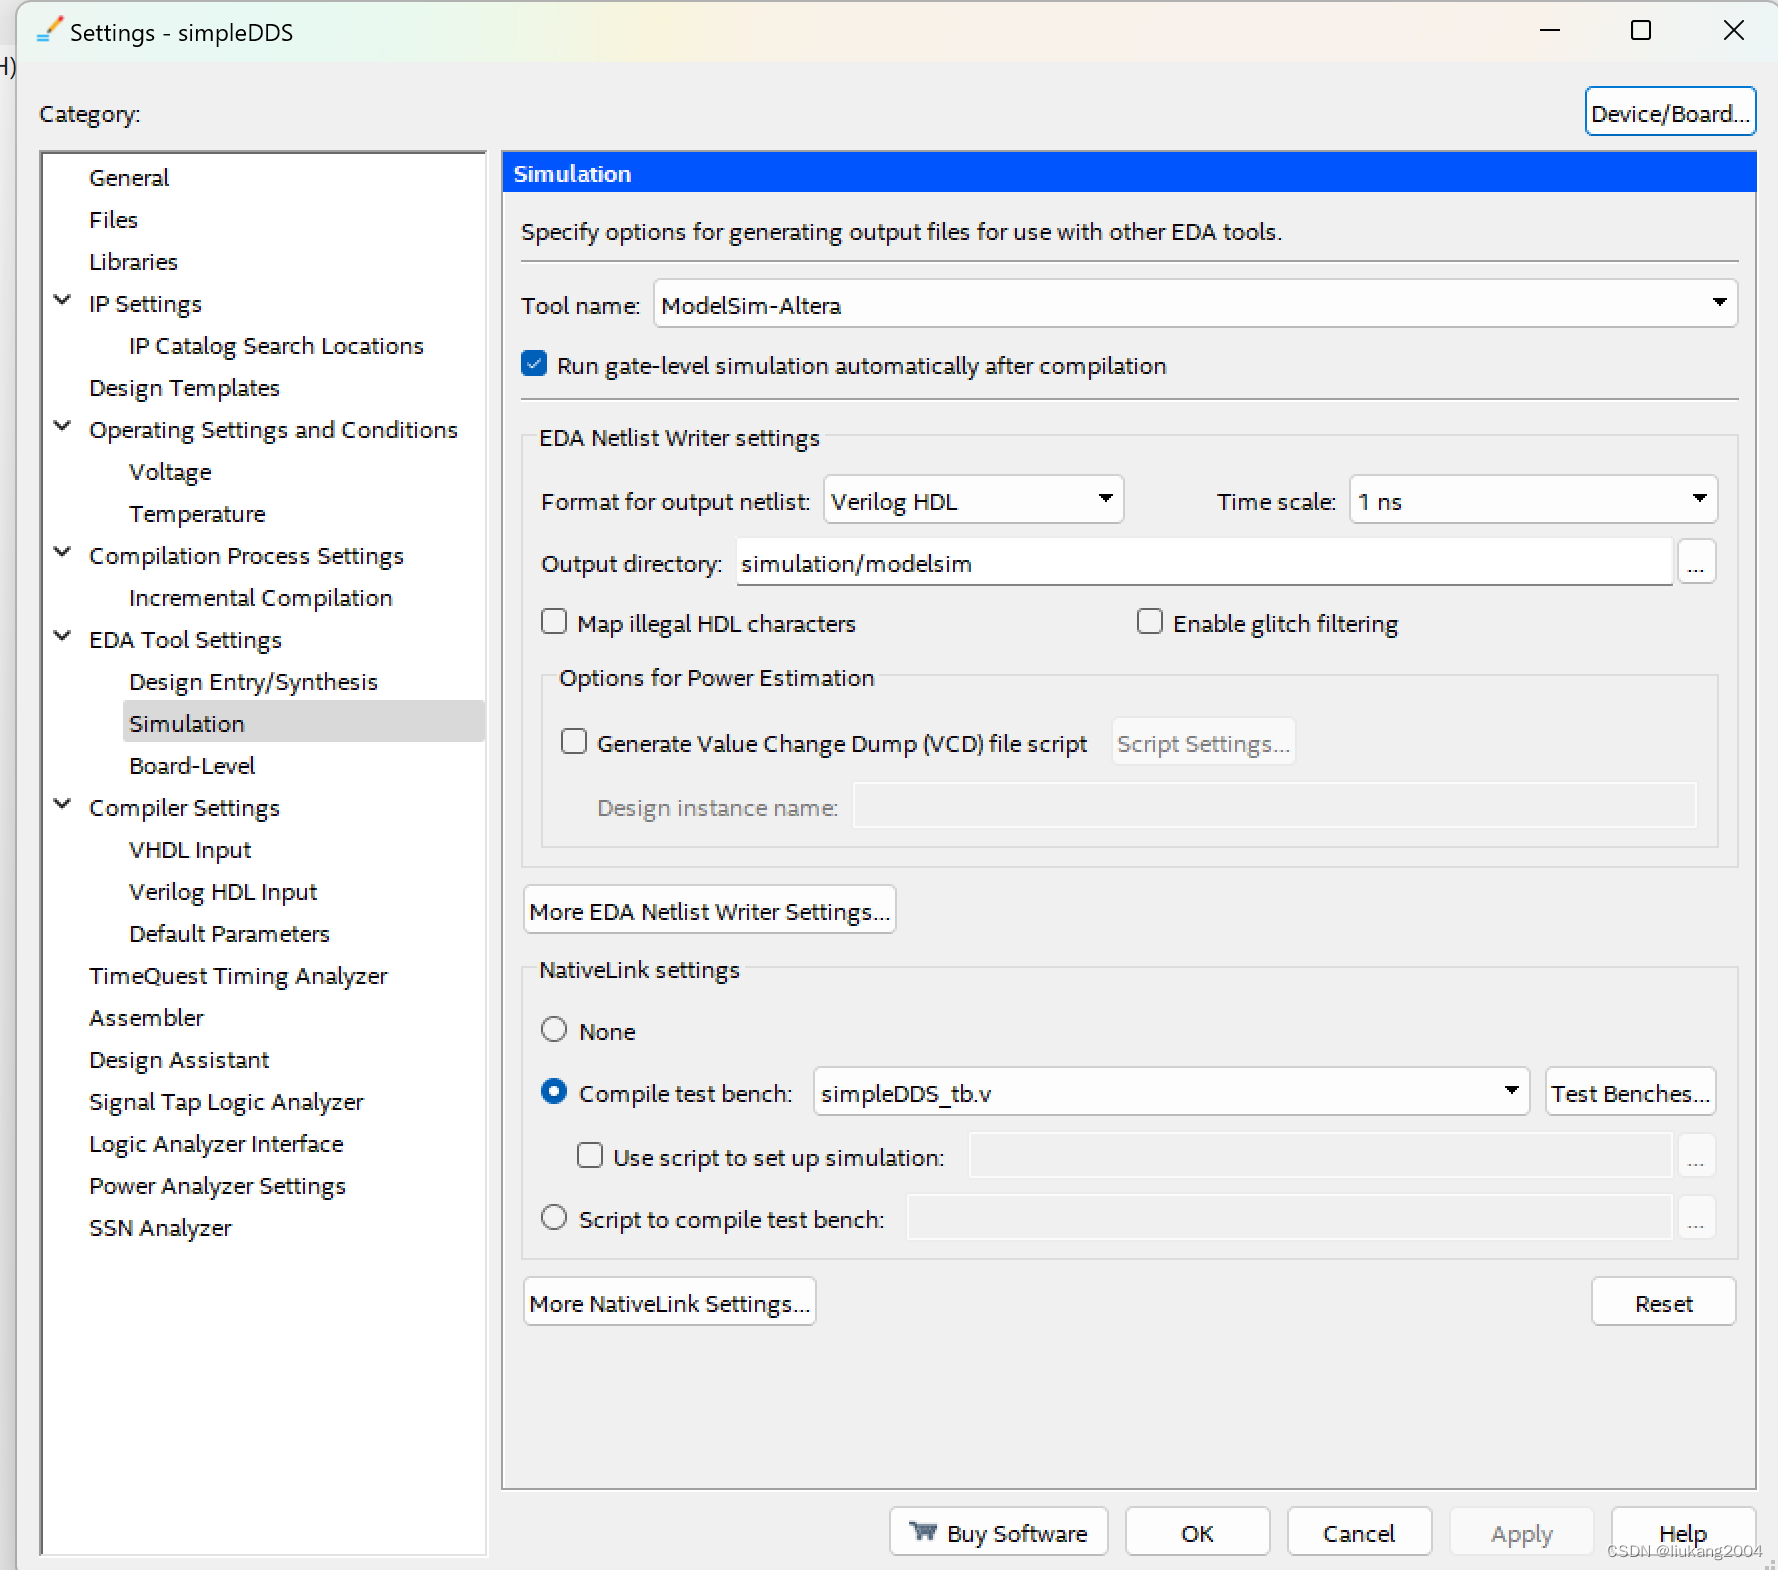Select the None NativeLink radio button
The height and width of the screenshot is (1570, 1778).
click(x=554, y=1030)
